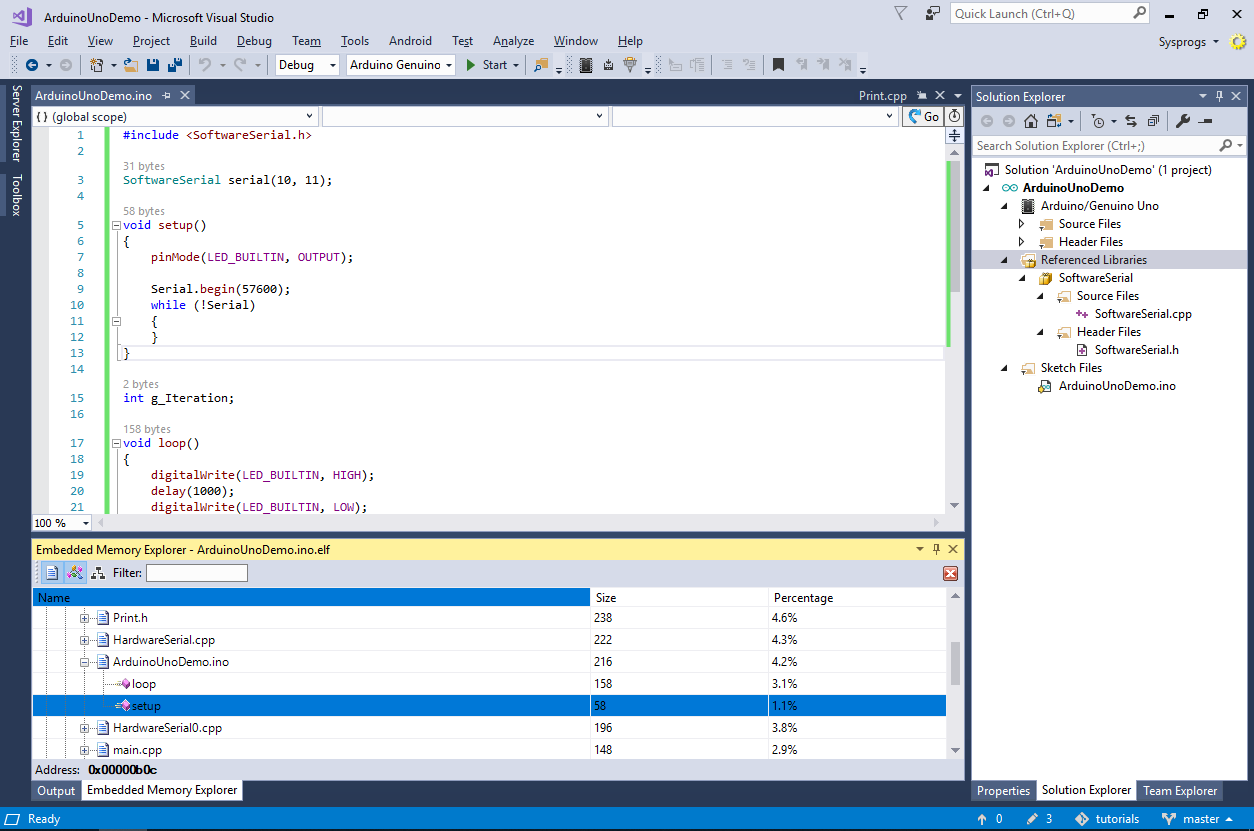
Task: Open the editor zoom 100 % dropdown
Action: pyautogui.click(x=62, y=523)
